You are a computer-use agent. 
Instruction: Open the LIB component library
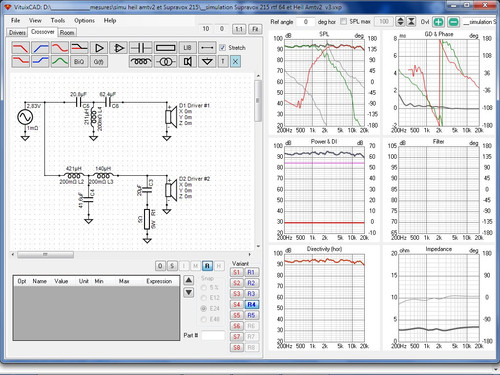(x=188, y=48)
